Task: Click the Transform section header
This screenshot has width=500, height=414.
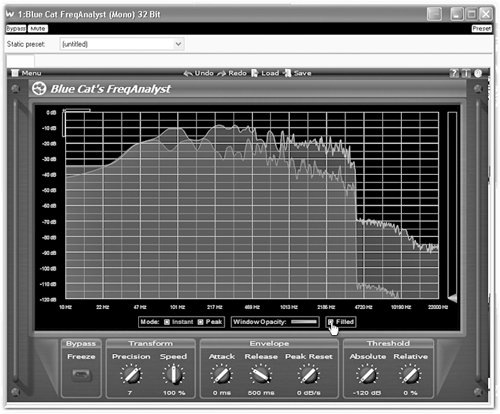Action: coord(150,343)
